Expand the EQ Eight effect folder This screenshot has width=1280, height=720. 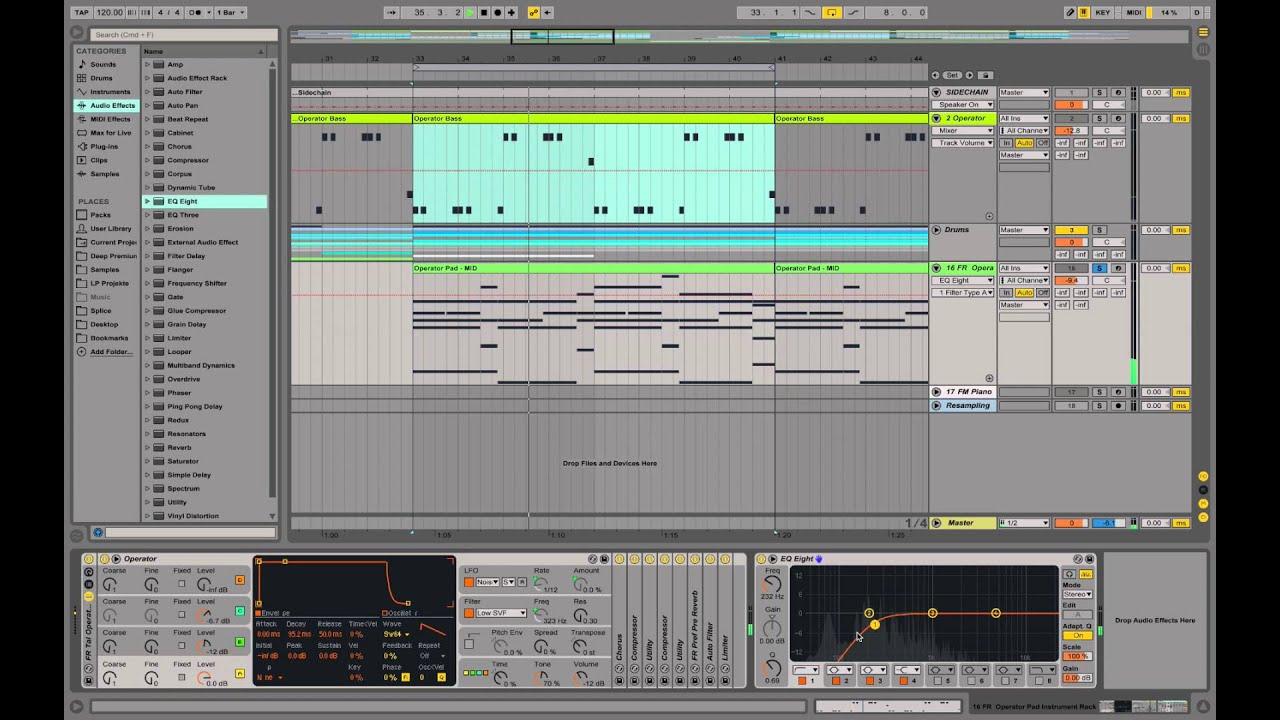pos(147,201)
